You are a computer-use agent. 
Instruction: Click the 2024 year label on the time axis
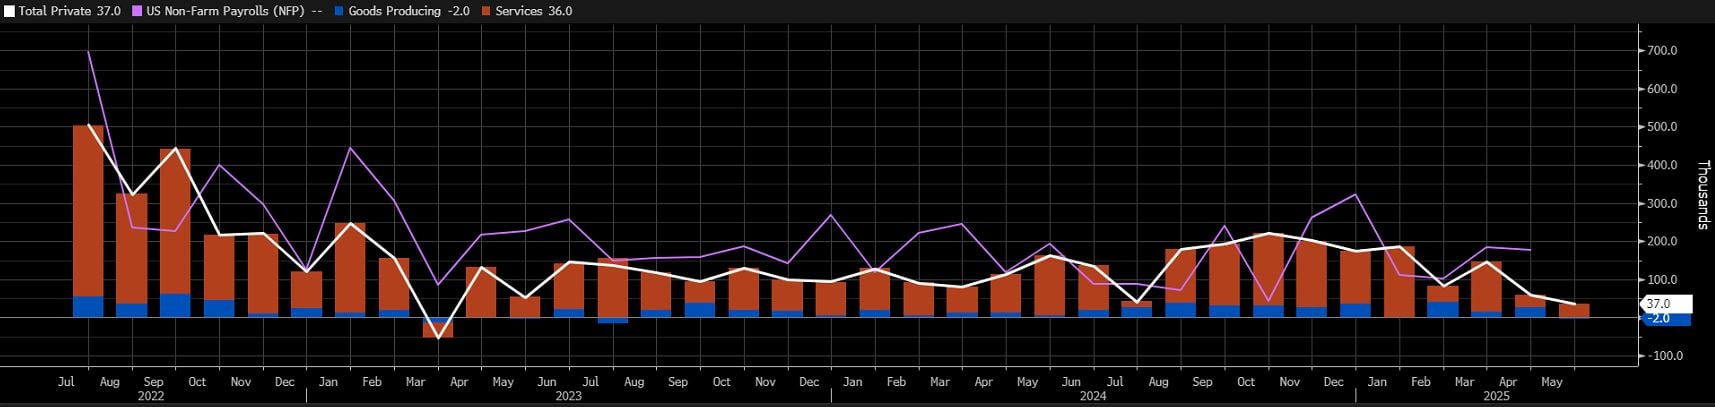[x=1093, y=396]
